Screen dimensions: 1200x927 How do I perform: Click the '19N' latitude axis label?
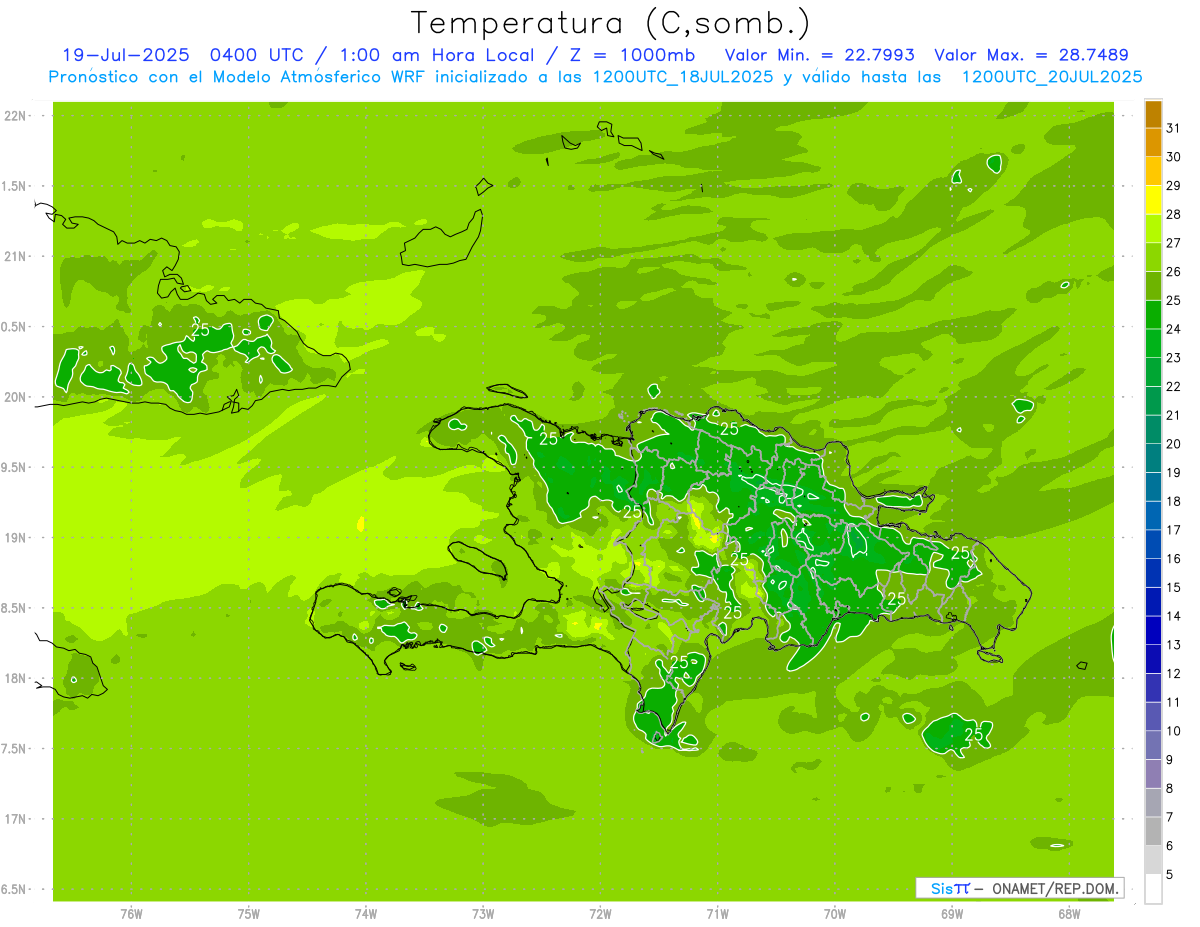click(17, 538)
